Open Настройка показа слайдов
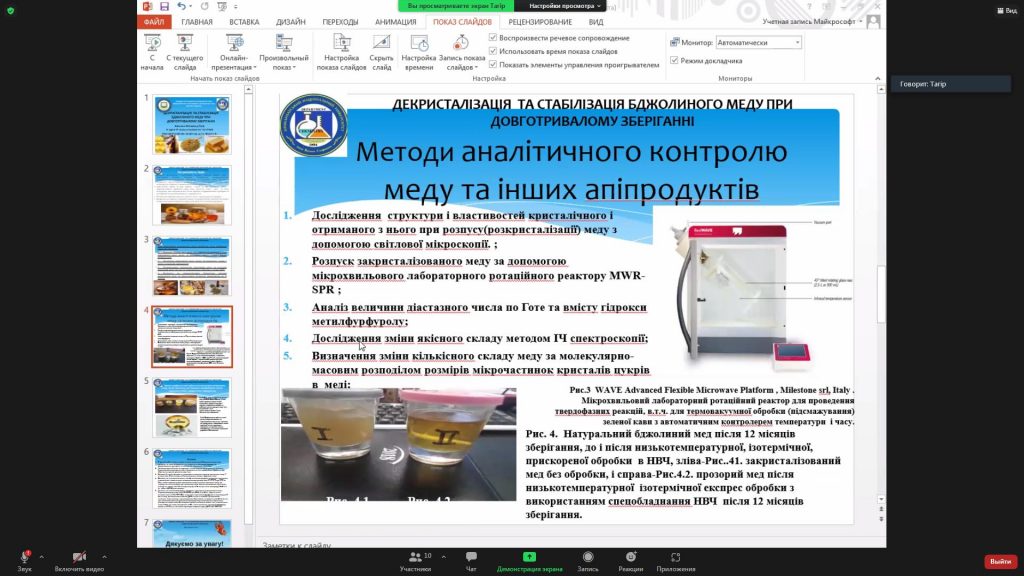1024x576 pixels. pyautogui.click(x=342, y=52)
